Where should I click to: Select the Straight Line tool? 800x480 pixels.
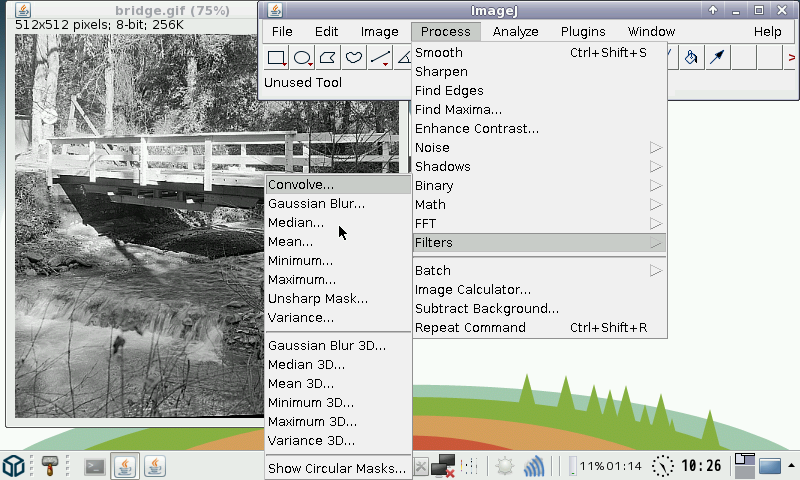point(380,57)
